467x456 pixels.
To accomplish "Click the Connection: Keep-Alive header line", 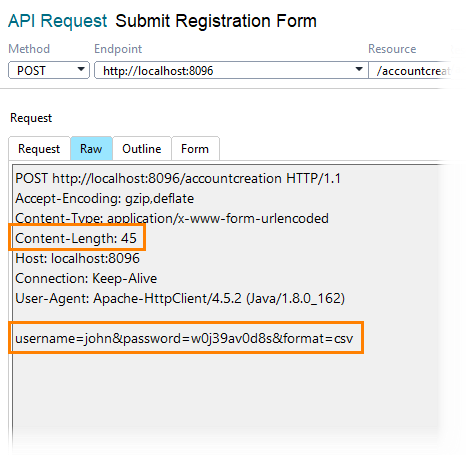I will pyautogui.click(x=86, y=278).
